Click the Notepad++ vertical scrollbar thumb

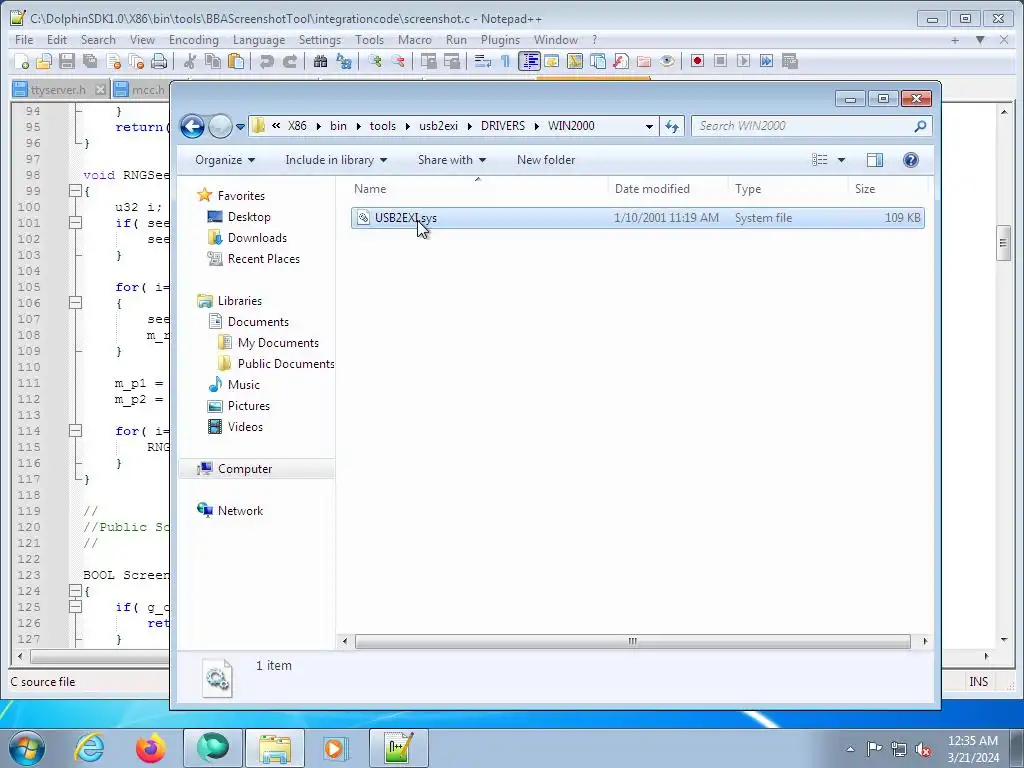point(1004,243)
